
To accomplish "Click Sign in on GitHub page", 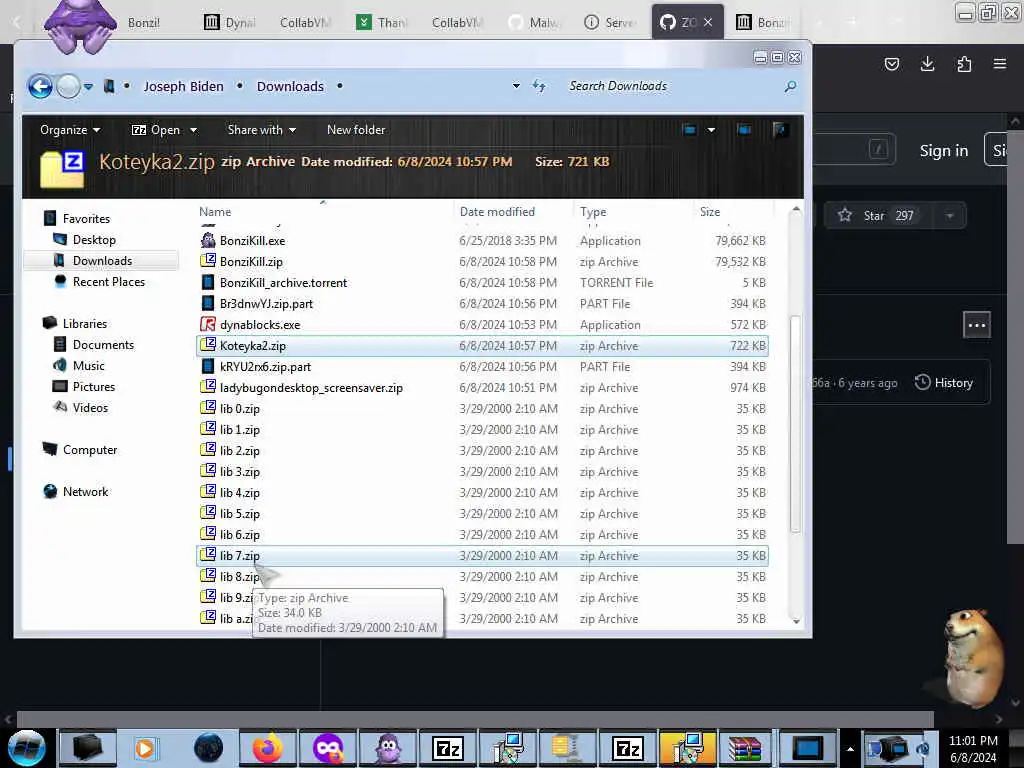I will click(x=944, y=151).
